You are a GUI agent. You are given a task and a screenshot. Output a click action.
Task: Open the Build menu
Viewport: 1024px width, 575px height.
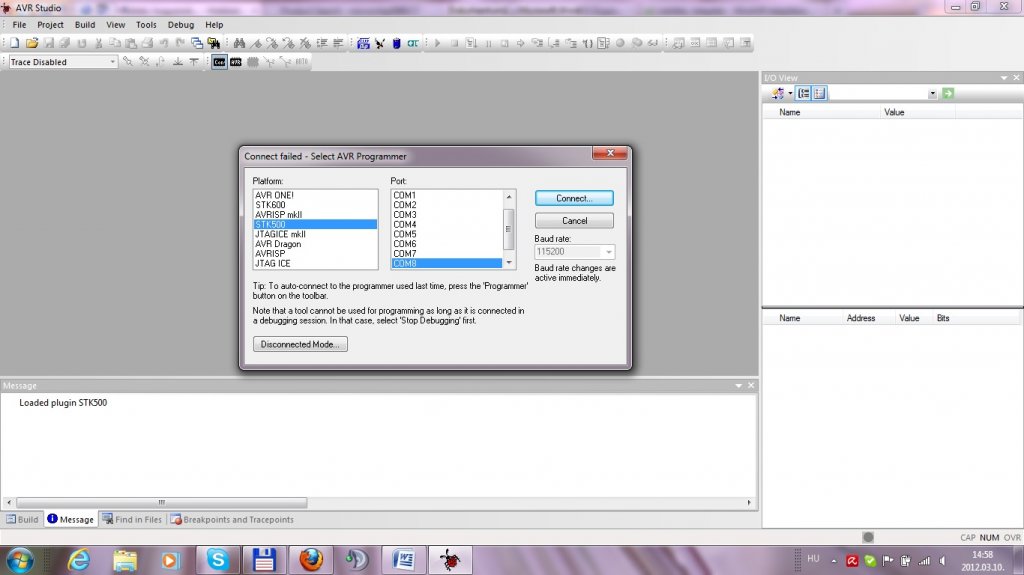(x=85, y=25)
